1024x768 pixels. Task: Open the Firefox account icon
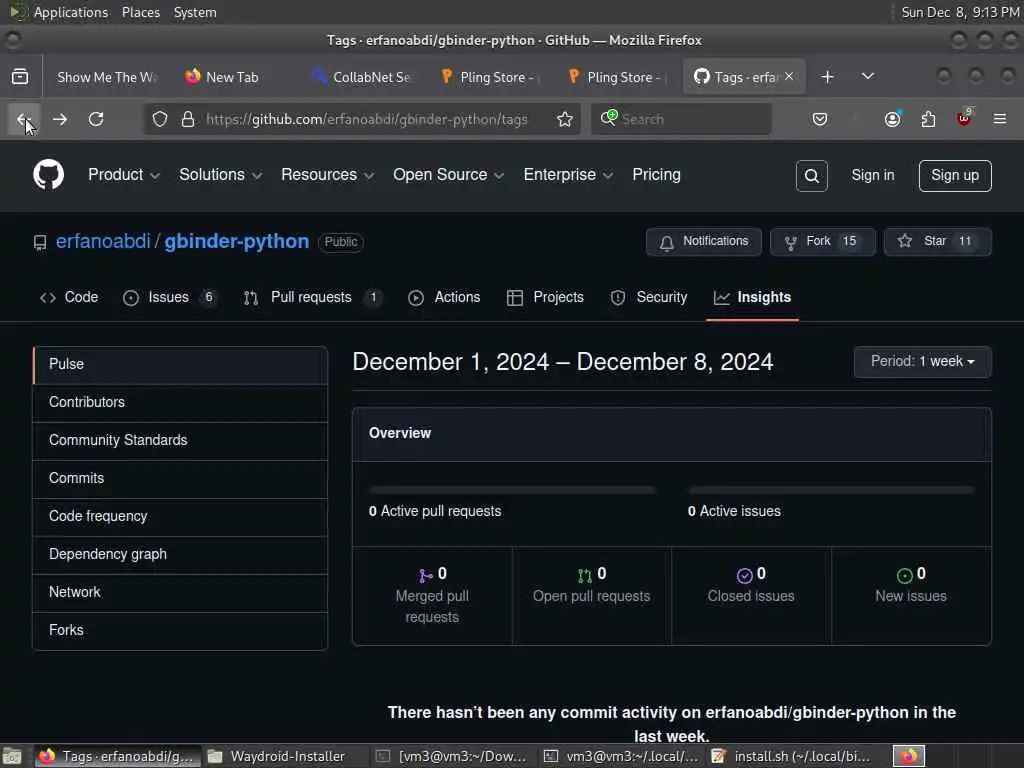pos(892,119)
